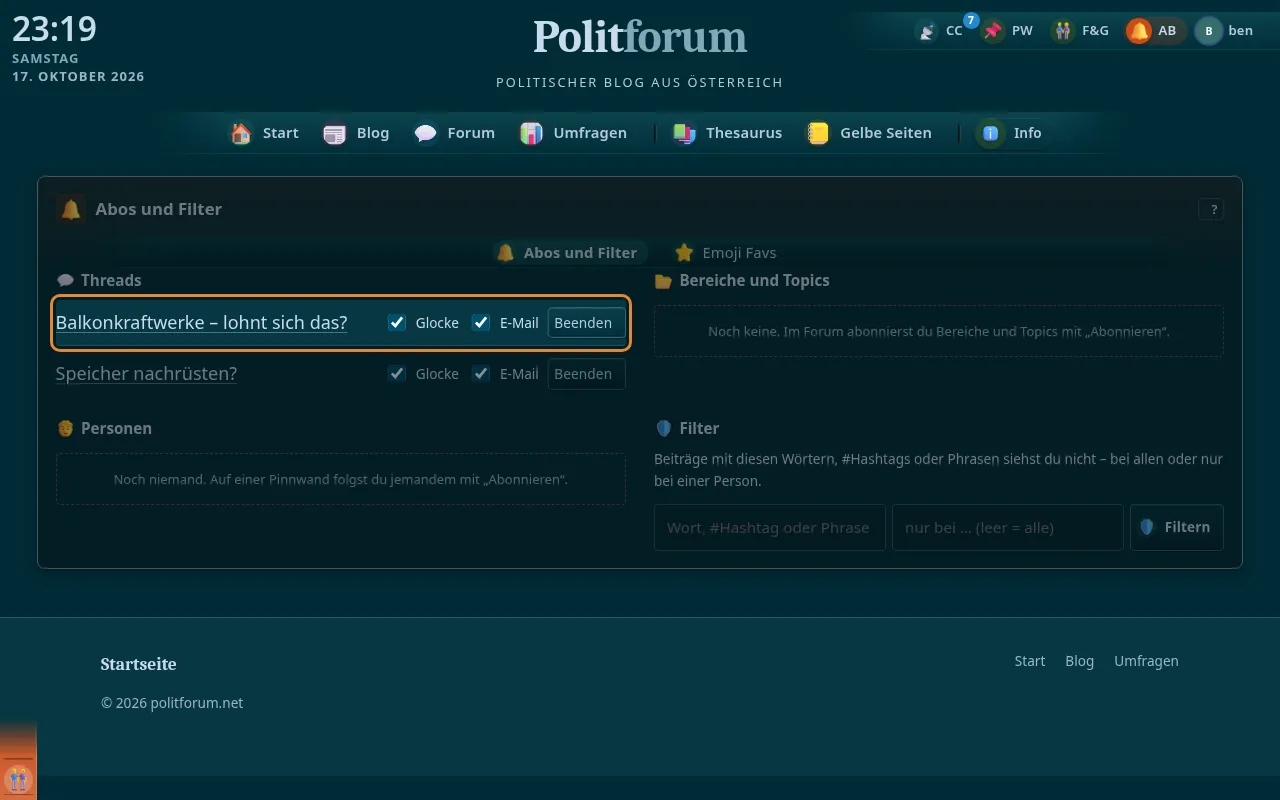Click the orange widget at bottom-left corner
This screenshot has height=800, width=1280.
point(18,778)
